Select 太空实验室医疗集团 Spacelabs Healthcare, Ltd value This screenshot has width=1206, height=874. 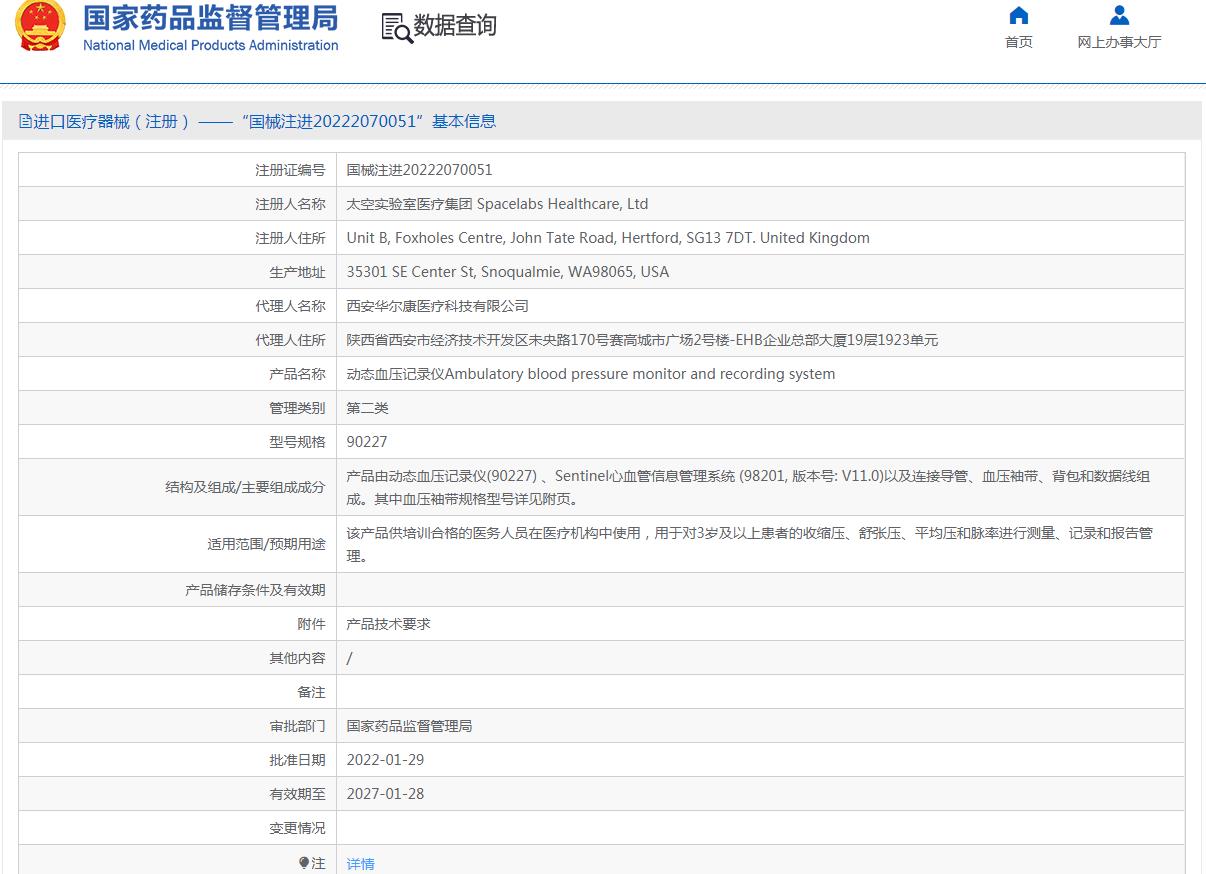coord(497,204)
